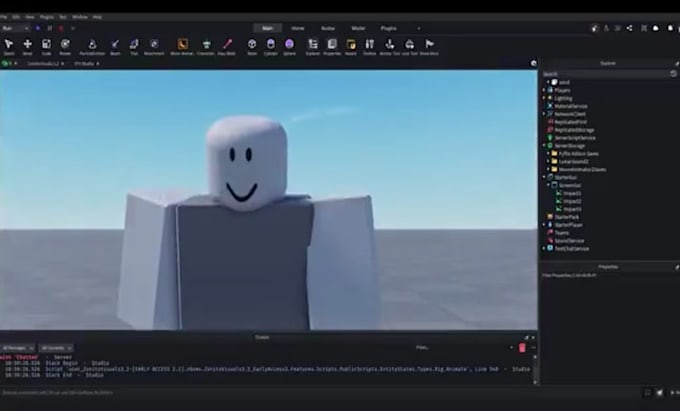Switch to the Main ribbon tab
680x411 pixels.
click(268, 28)
